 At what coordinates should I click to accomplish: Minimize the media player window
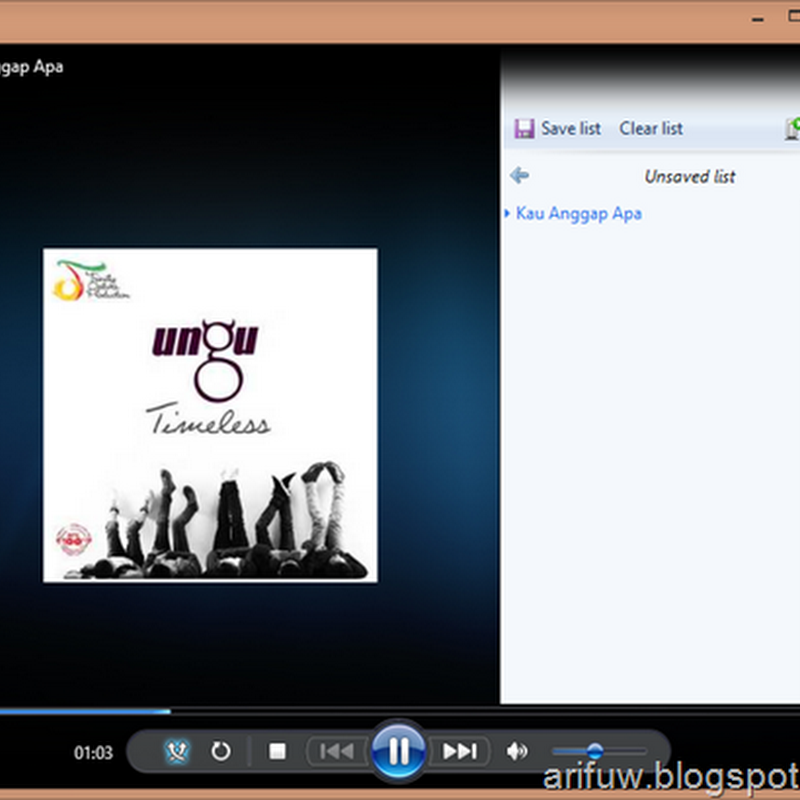tap(758, 19)
